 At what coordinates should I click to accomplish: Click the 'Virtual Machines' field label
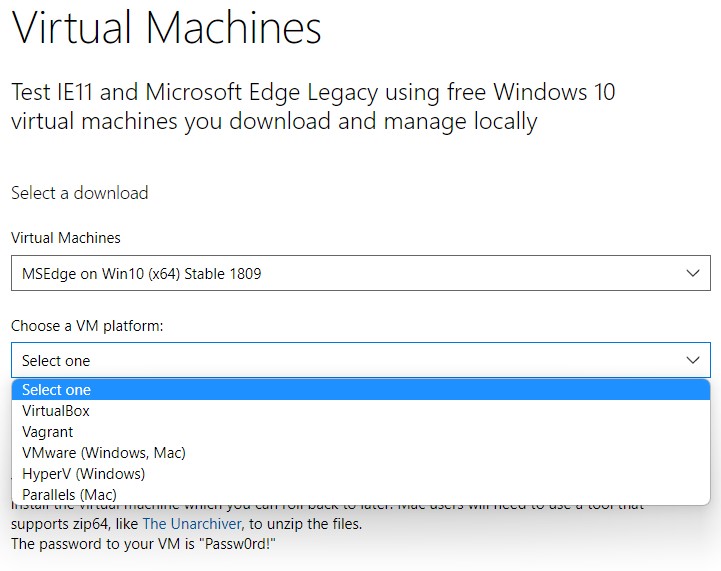click(66, 238)
